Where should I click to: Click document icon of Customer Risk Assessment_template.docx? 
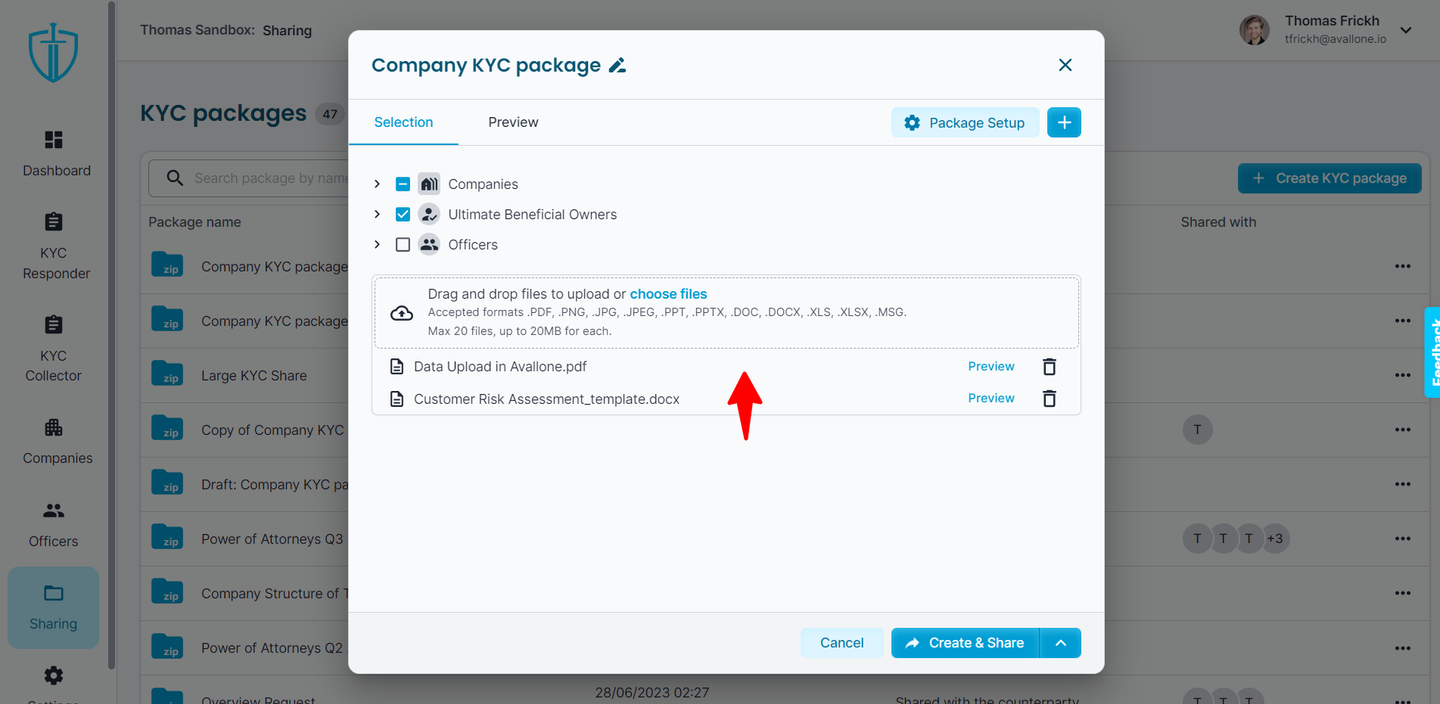click(397, 398)
